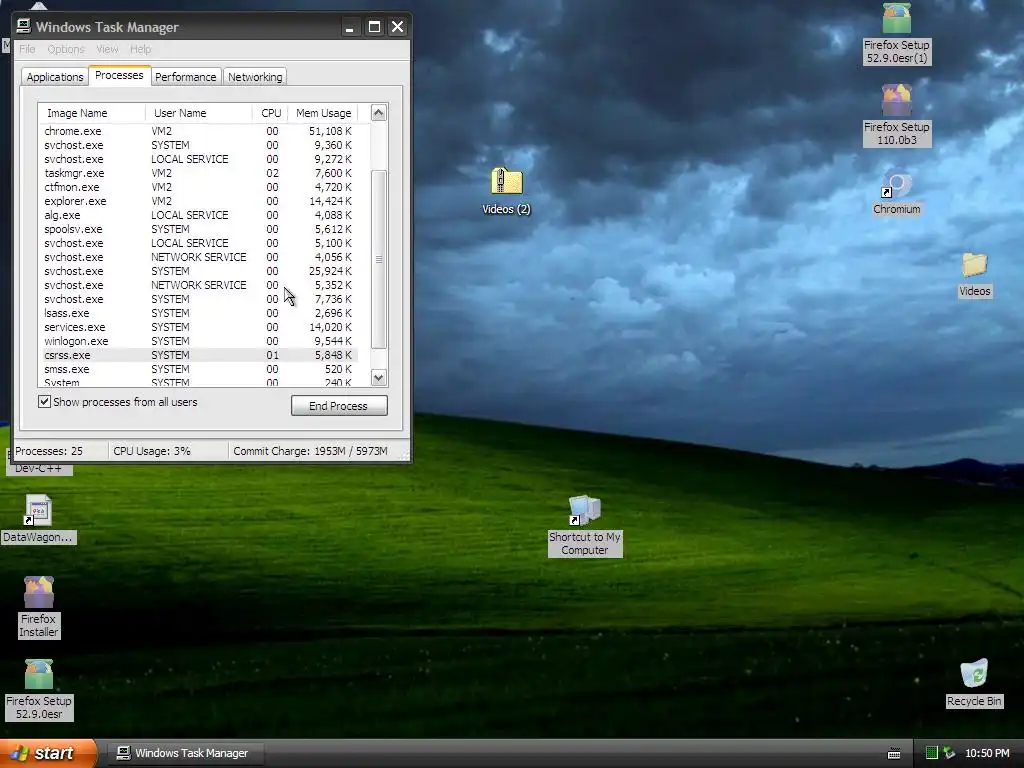
Task: Switch to the Networking tab
Action: (255, 77)
